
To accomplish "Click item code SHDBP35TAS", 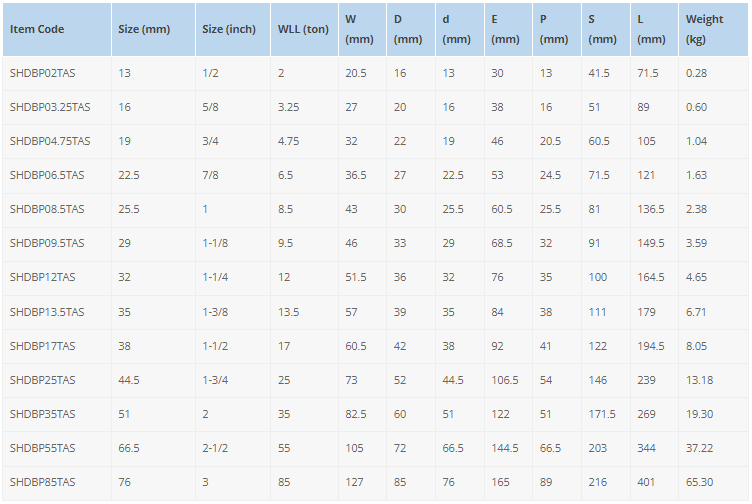I will pyautogui.click(x=42, y=415).
